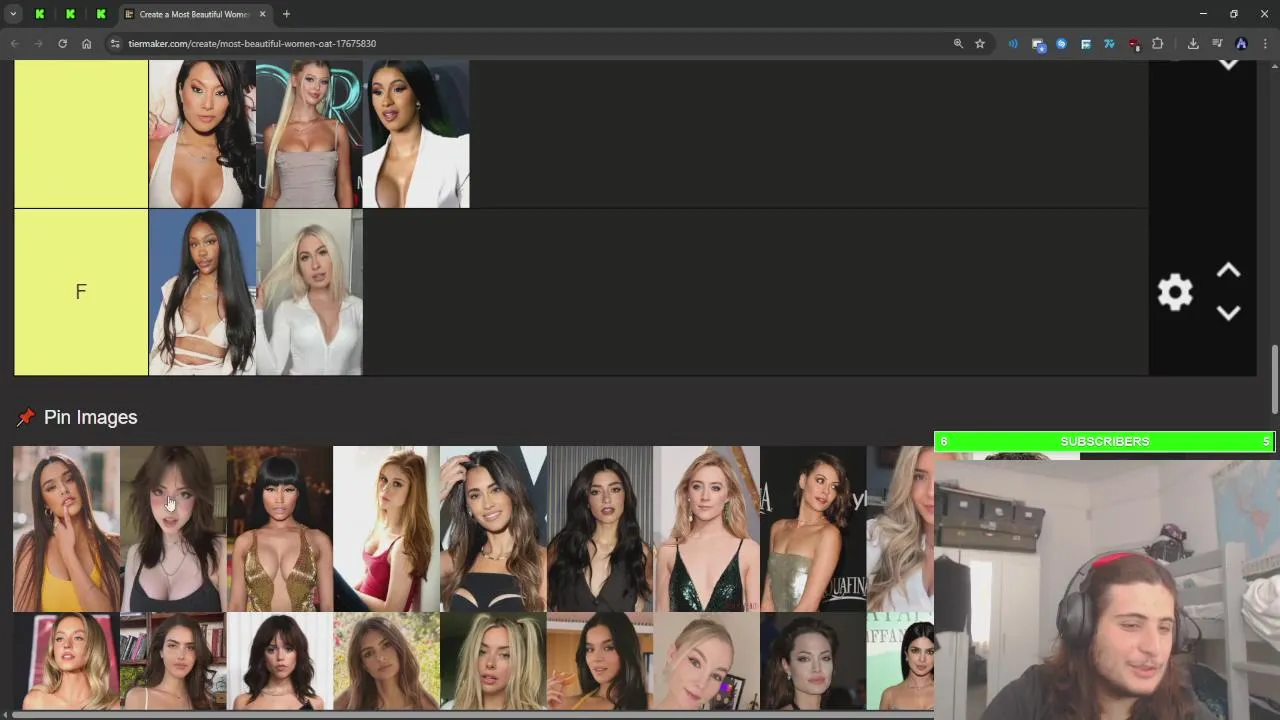Viewport: 1280px width, 720px height.
Task: Pick pool image of woman in yellow top
Action: tap(66, 528)
